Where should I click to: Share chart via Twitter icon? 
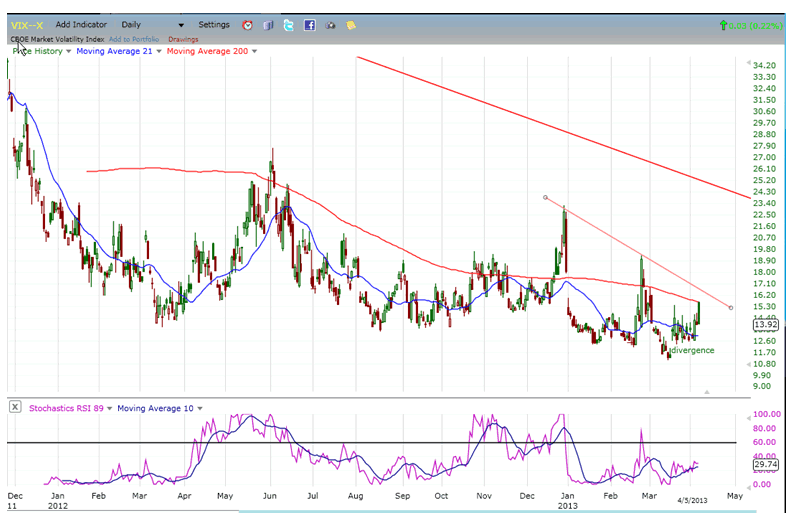(288, 24)
